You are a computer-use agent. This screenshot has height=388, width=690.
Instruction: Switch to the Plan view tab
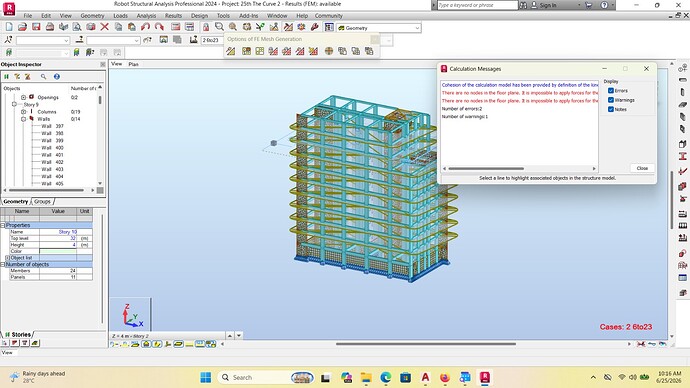pyautogui.click(x=133, y=64)
